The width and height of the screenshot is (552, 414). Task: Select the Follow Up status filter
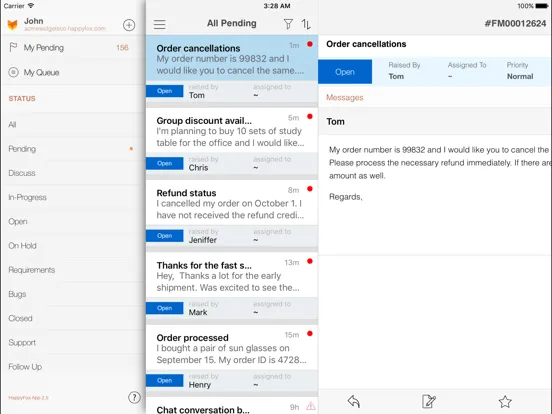point(73,367)
